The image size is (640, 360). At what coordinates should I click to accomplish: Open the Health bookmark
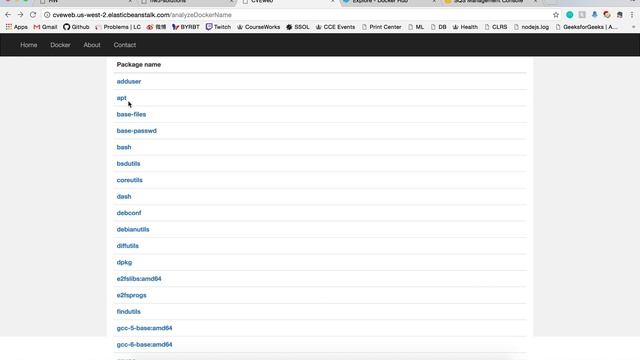[465, 27]
